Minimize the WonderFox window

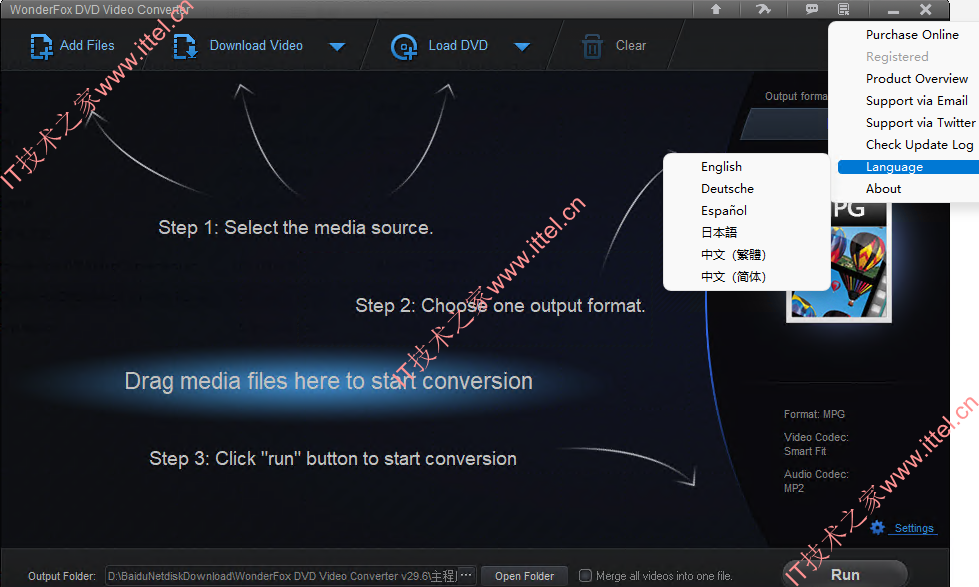point(893,10)
